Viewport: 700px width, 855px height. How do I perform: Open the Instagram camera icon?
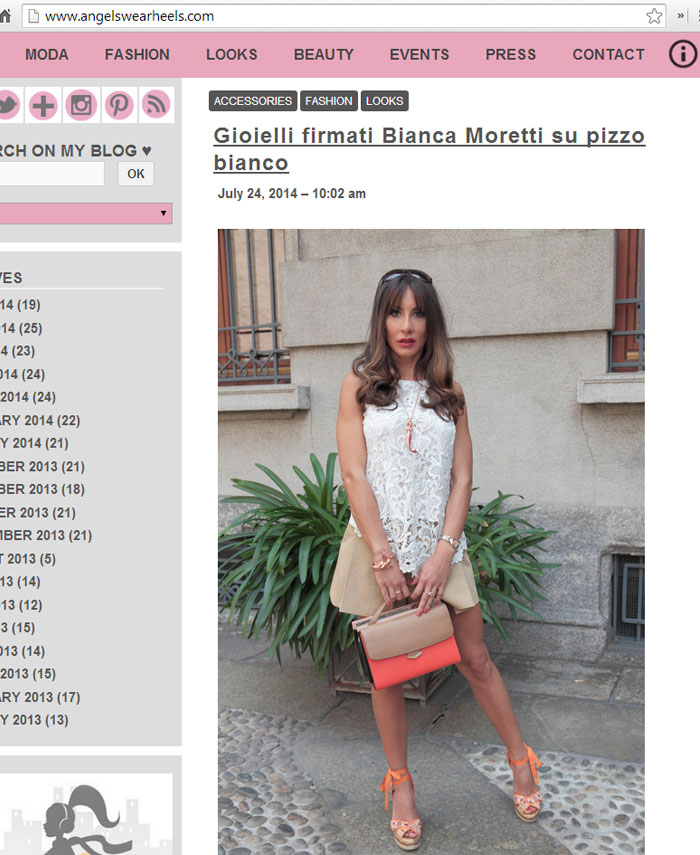click(81, 105)
